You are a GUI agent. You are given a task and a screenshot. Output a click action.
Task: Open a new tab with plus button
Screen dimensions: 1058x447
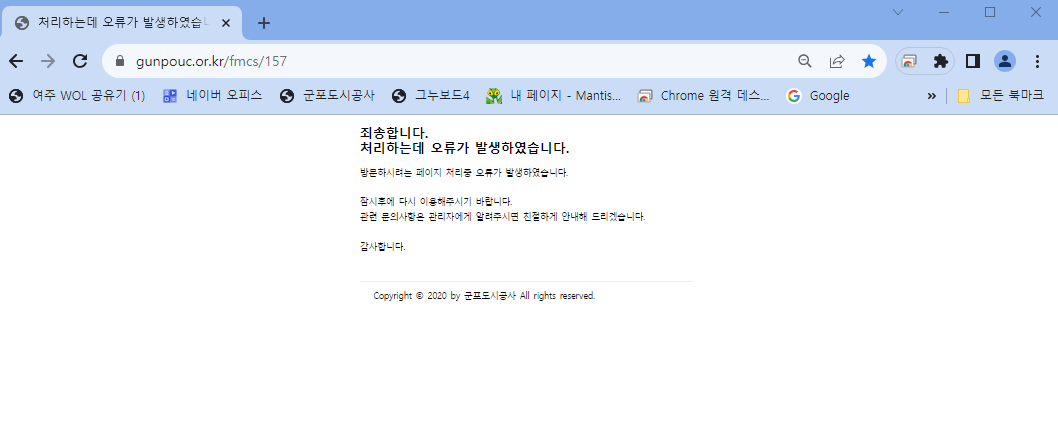pos(264,23)
